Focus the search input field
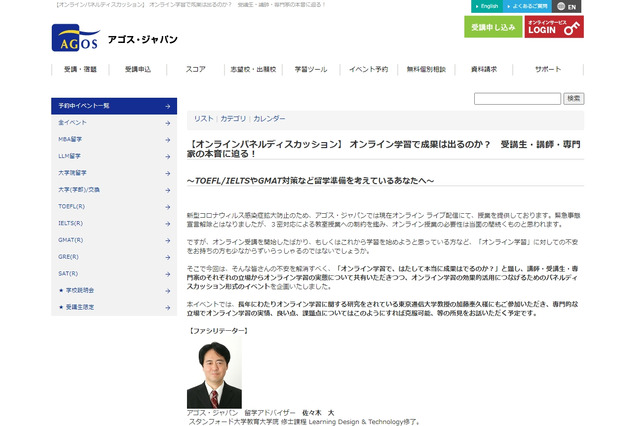This screenshot has height=426, width=640. [517, 98]
